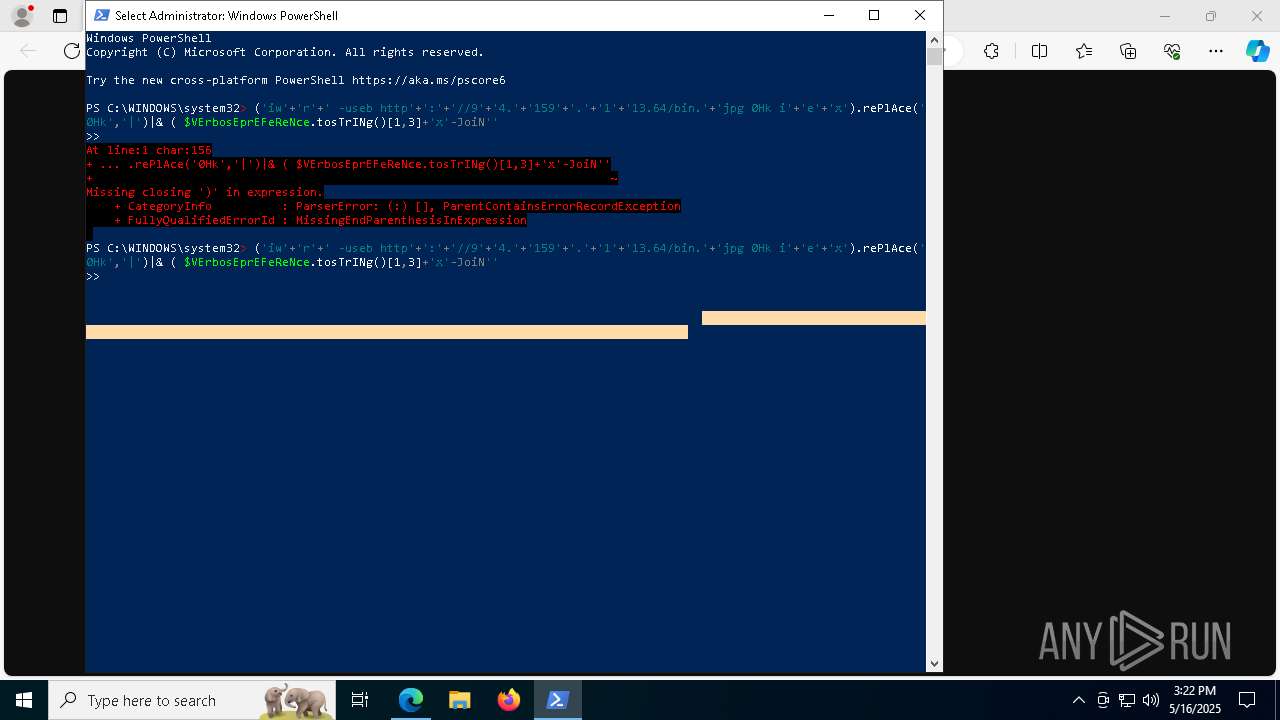Open Edge browser essentials heart icon
This screenshot has width=1280, height=720.
click(x=1172, y=51)
